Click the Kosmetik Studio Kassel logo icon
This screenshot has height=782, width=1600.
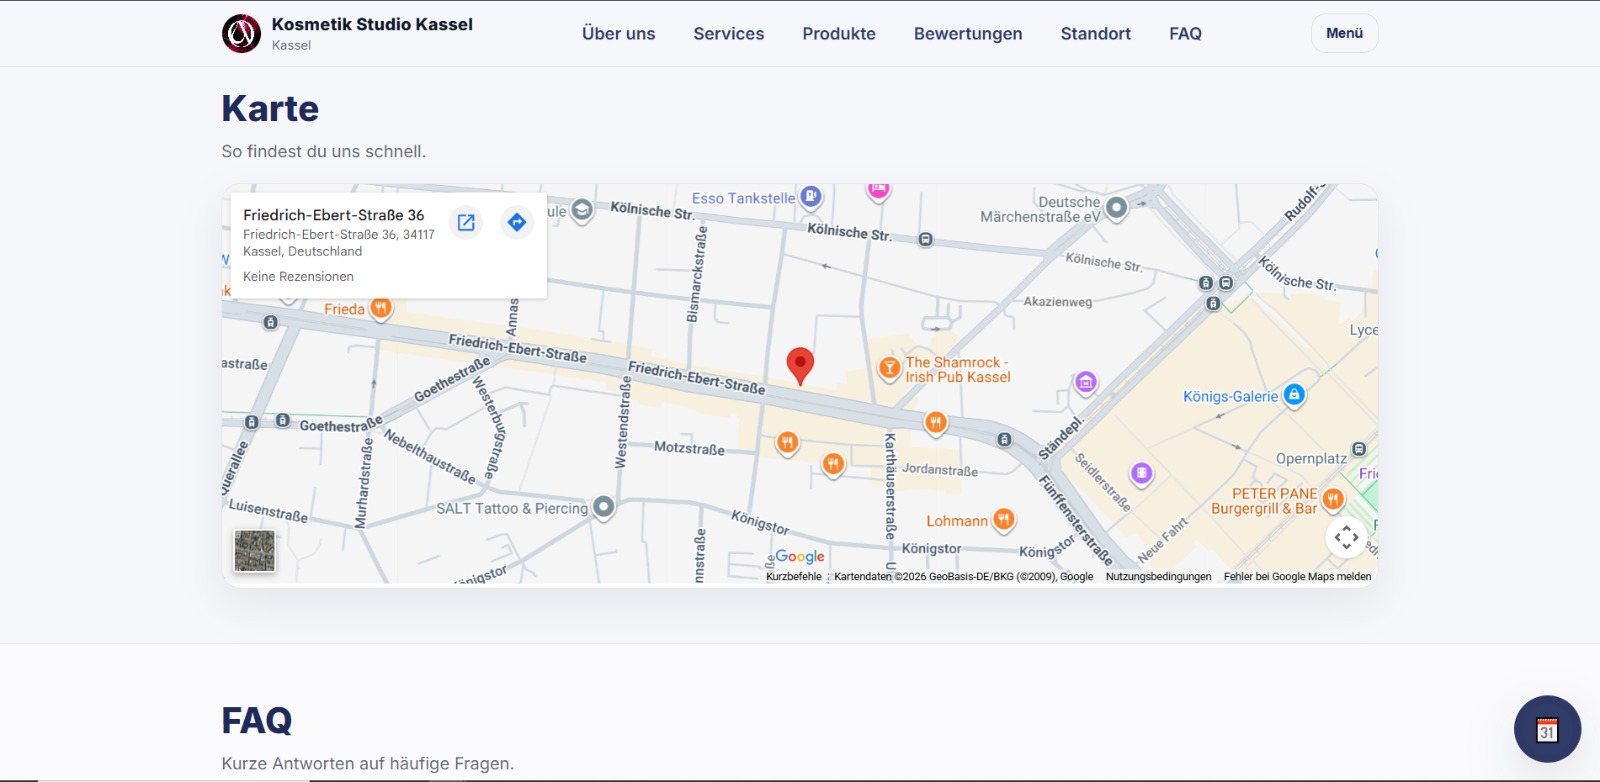point(241,34)
